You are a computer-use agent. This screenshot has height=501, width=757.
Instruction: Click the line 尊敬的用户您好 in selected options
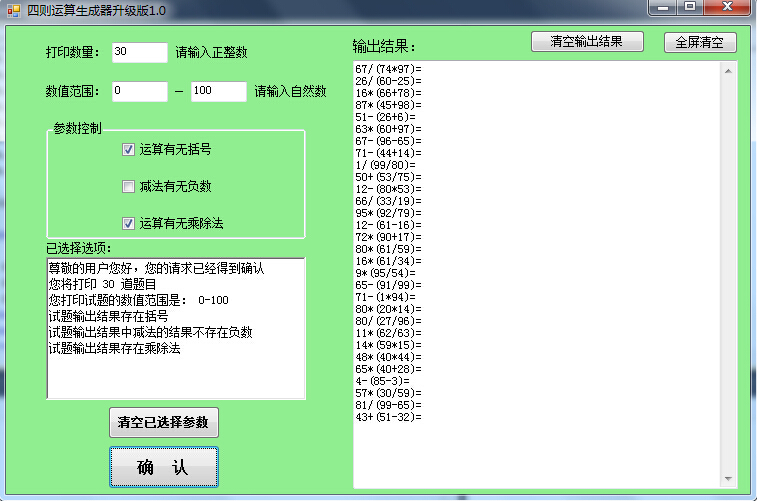pos(156,268)
